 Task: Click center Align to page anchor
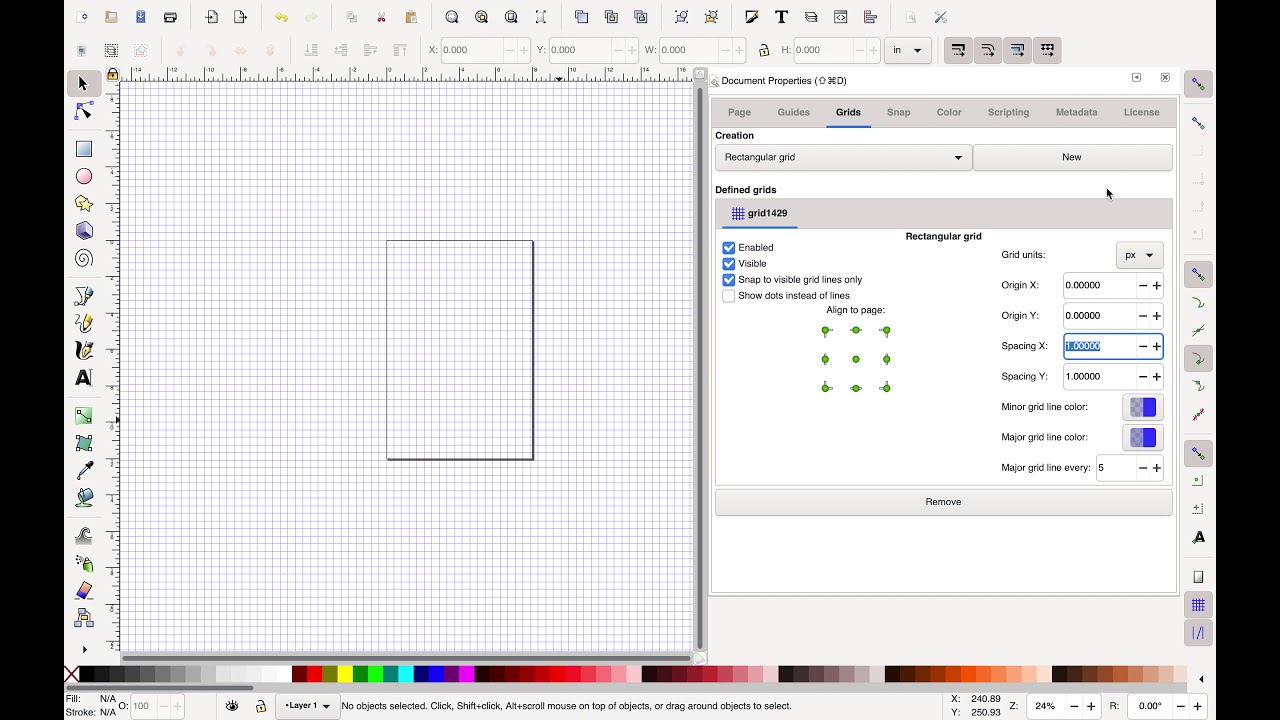tap(856, 359)
